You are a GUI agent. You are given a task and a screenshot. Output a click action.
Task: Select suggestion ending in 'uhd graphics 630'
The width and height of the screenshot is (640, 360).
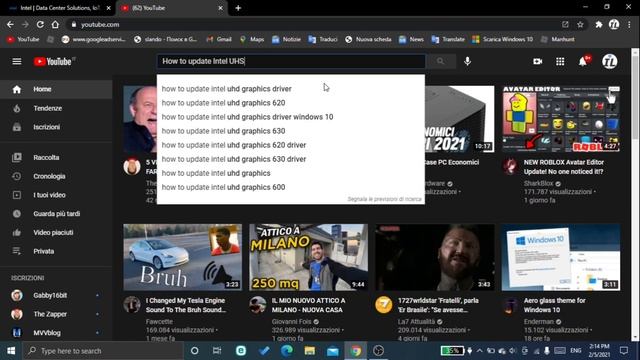(291, 131)
